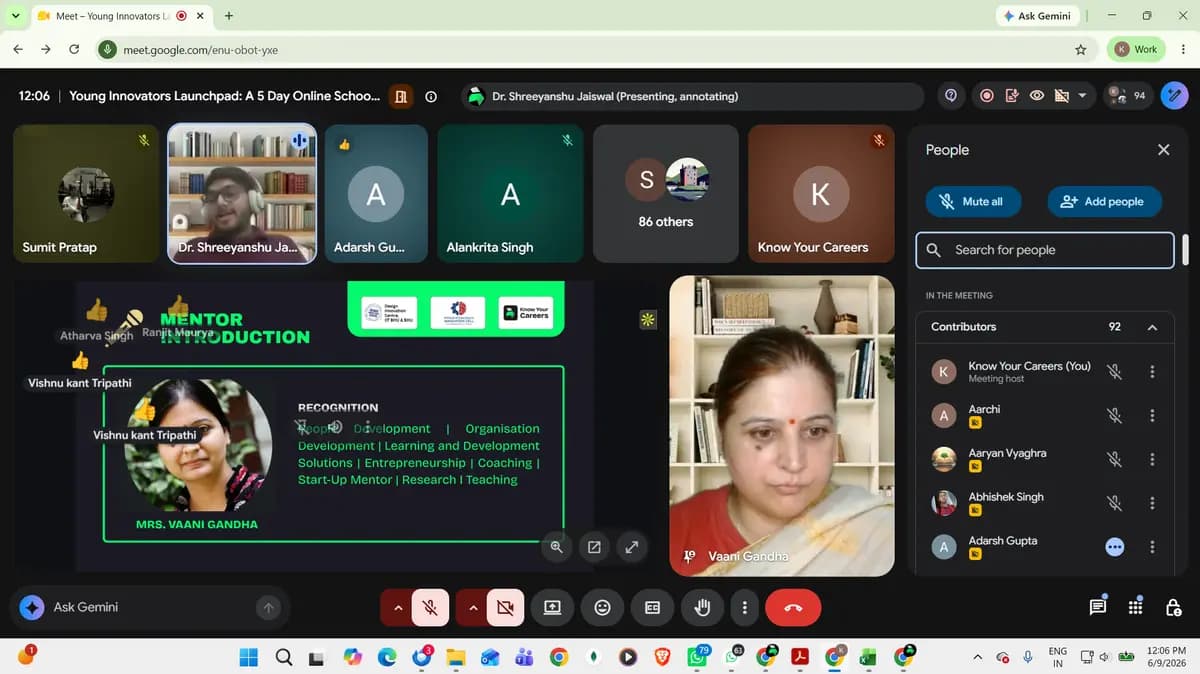Click the Ask Gemini button in Chrome title bar
The width and height of the screenshot is (1200, 674).
click(x=1038, y=16)
